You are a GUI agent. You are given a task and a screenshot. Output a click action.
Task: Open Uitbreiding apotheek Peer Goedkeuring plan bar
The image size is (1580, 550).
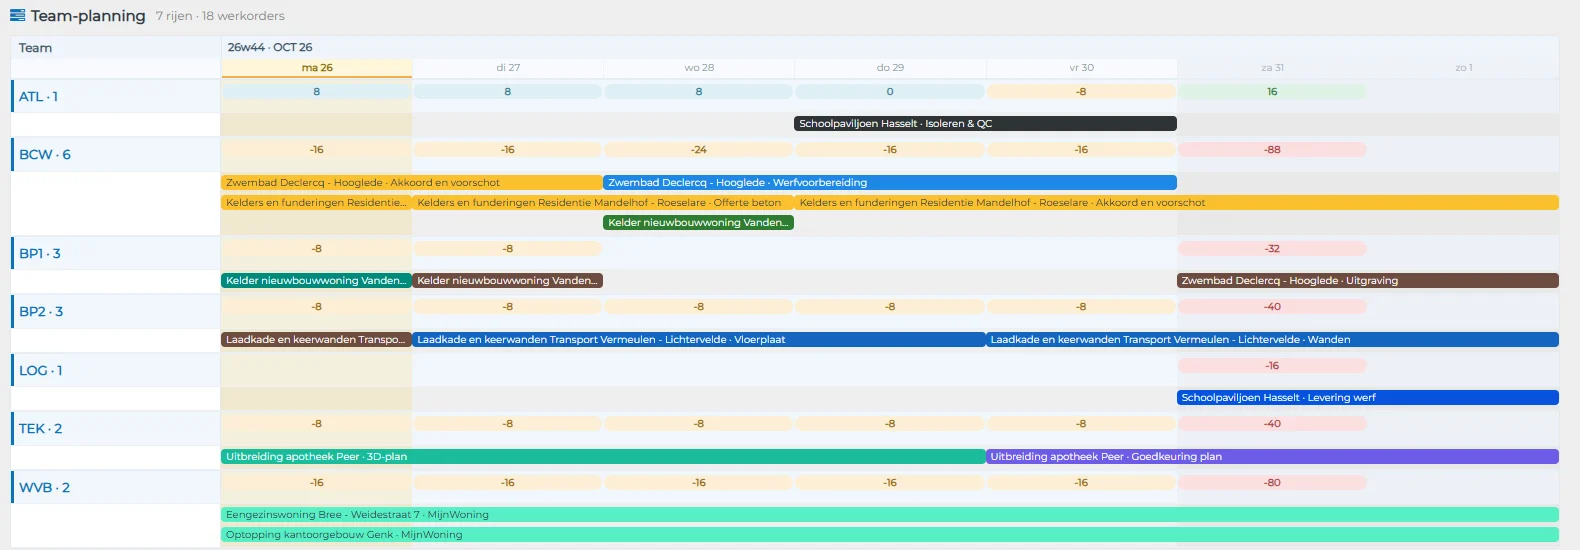(1272, 457)
